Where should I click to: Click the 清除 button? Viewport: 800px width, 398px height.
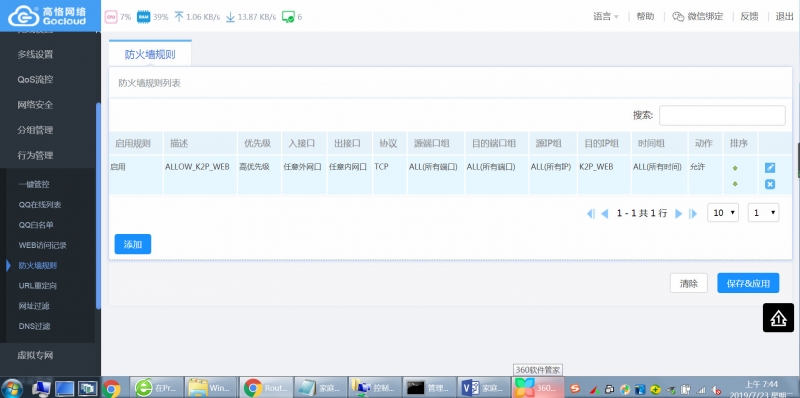pyautogui.click(x=689, y=283)
